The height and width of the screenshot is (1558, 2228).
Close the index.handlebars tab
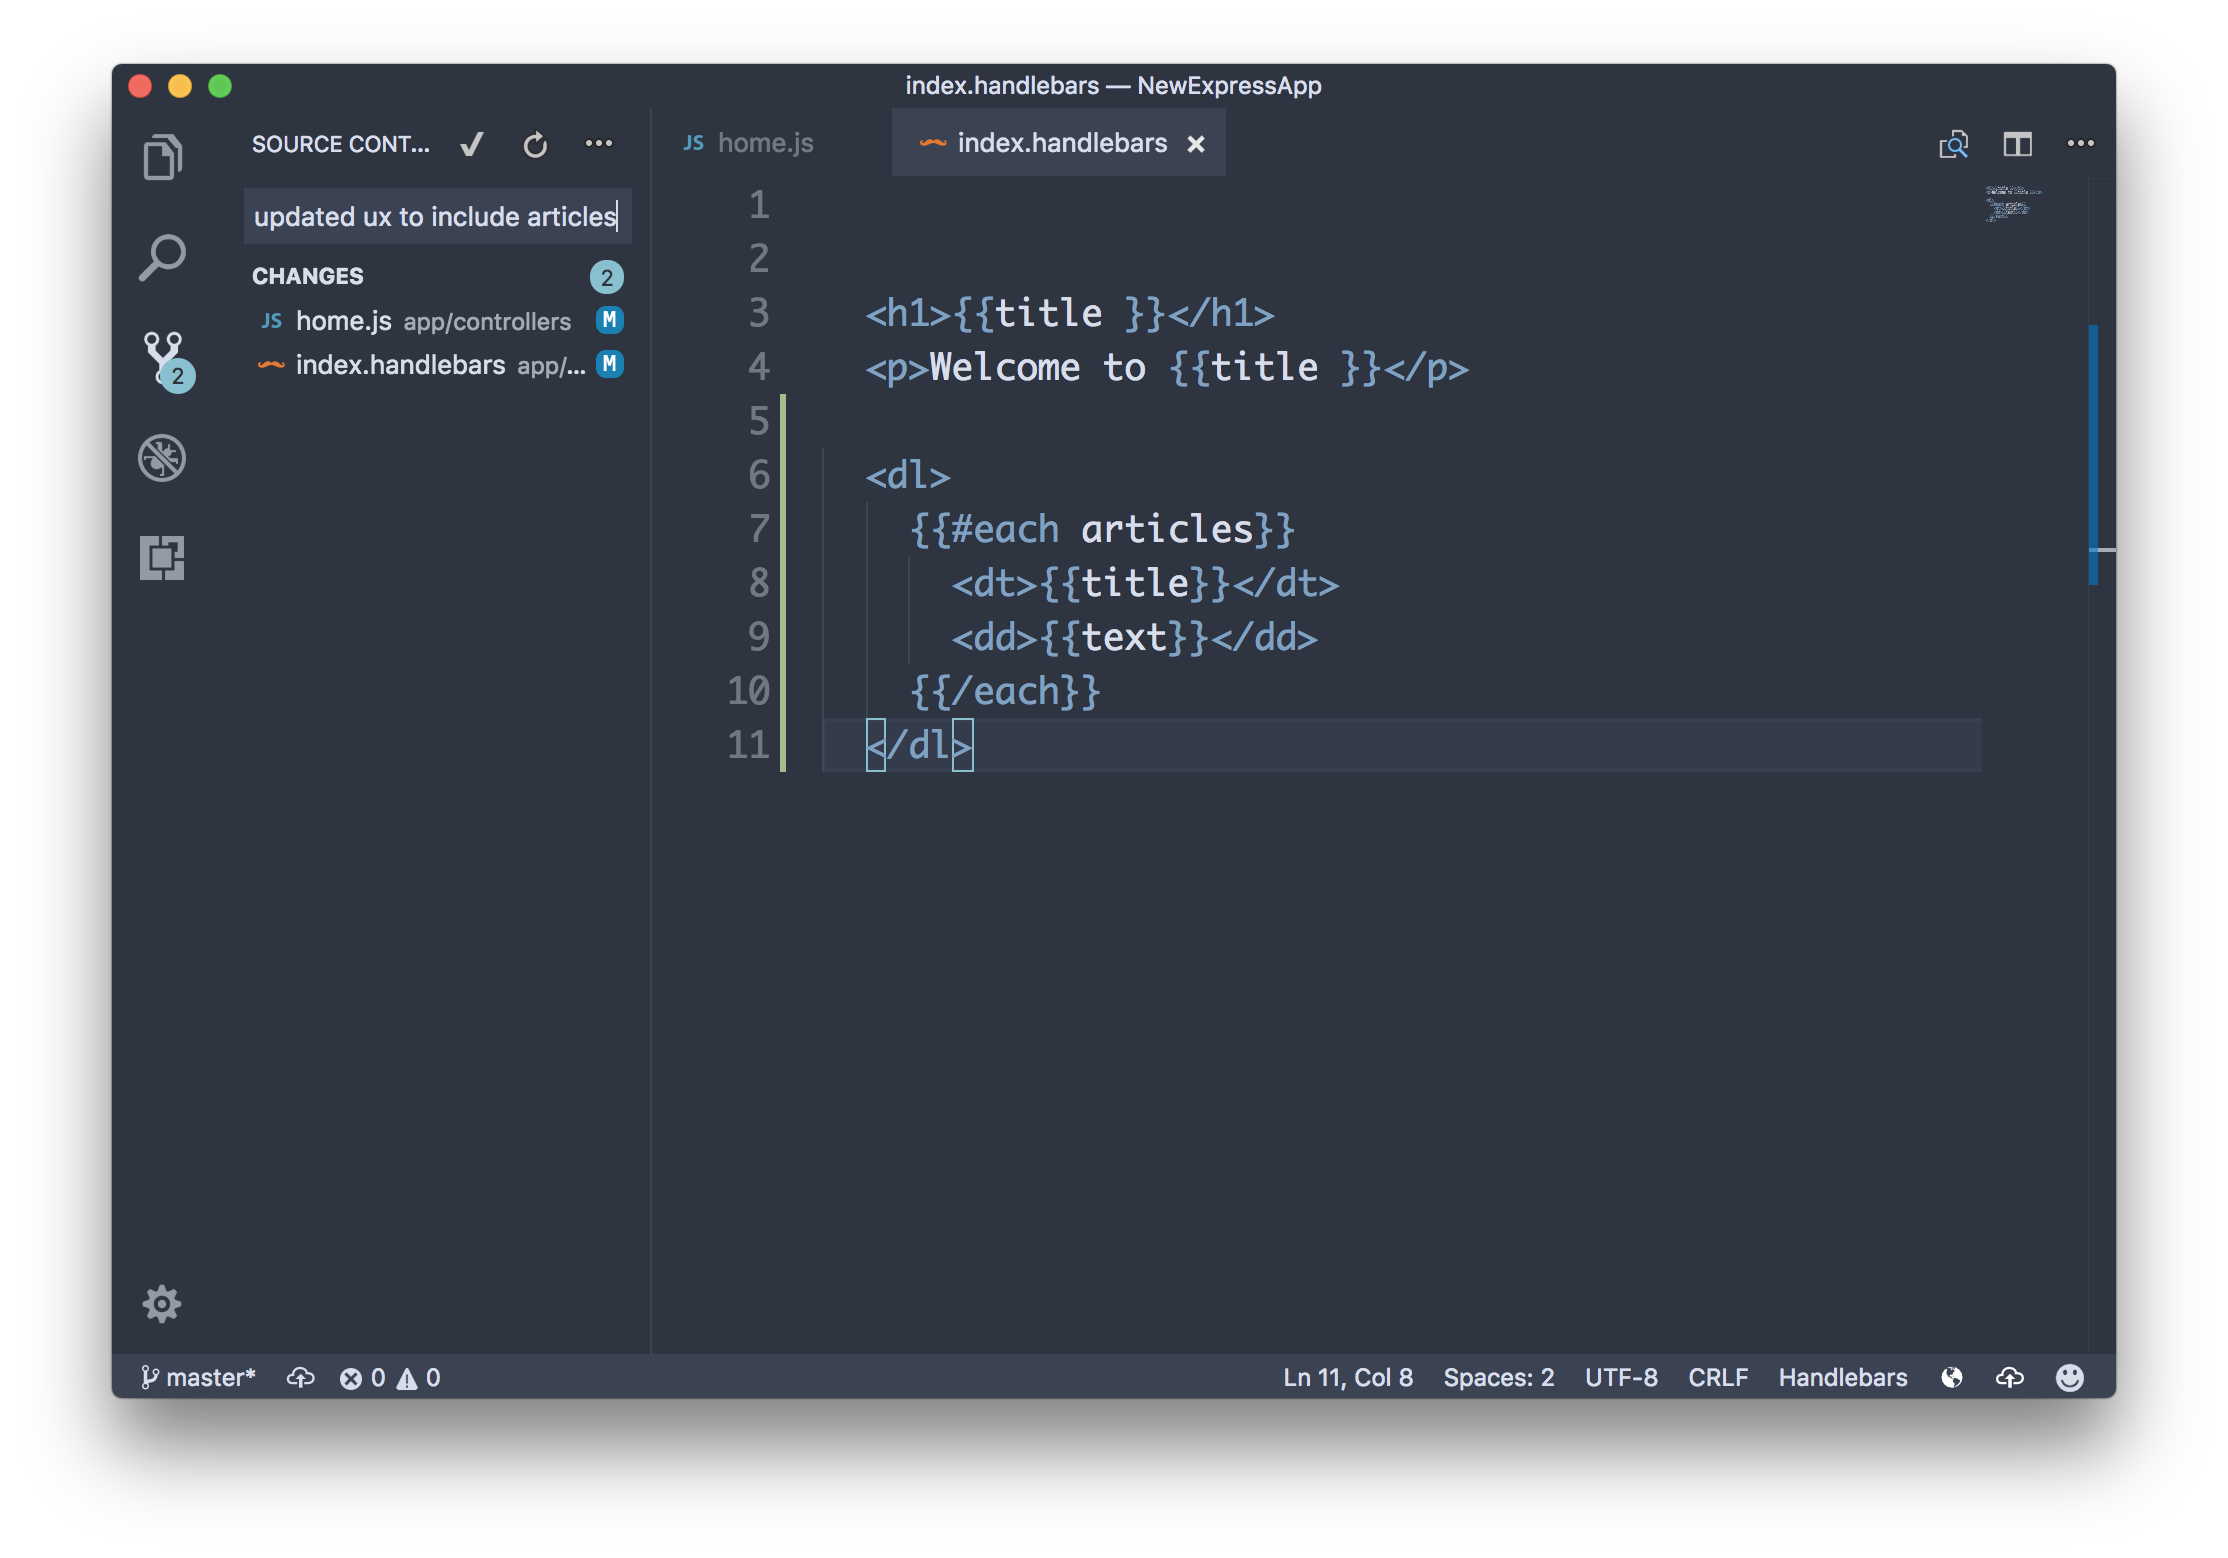pyautogui.click(x=1196, y=144)
